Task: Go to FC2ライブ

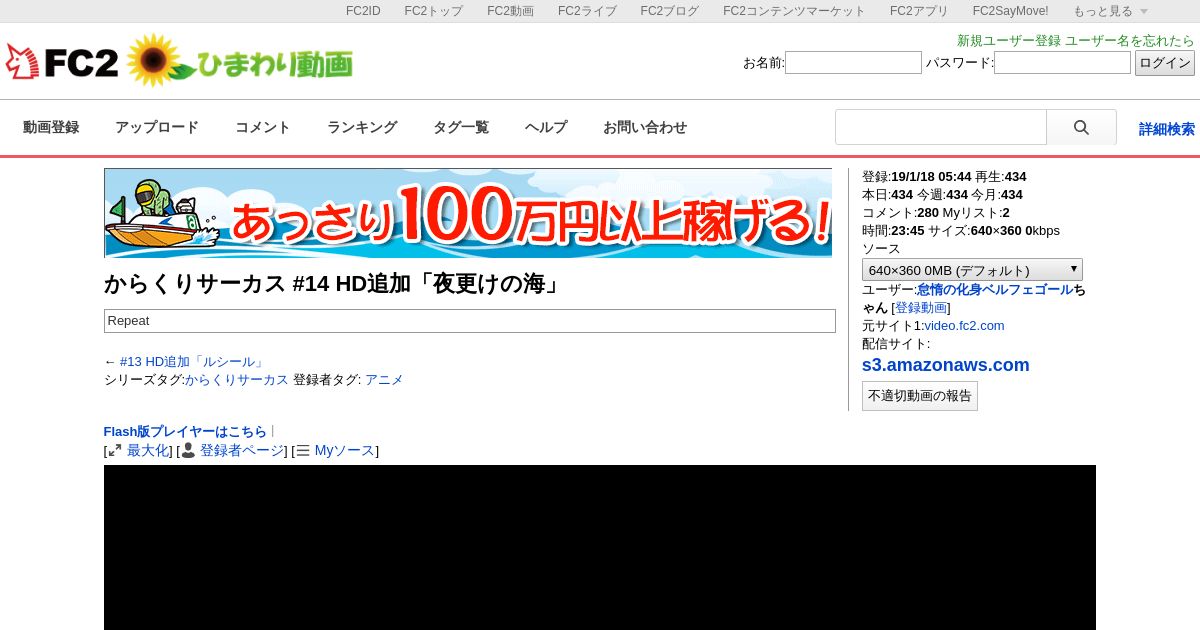Action: (587, 11)
